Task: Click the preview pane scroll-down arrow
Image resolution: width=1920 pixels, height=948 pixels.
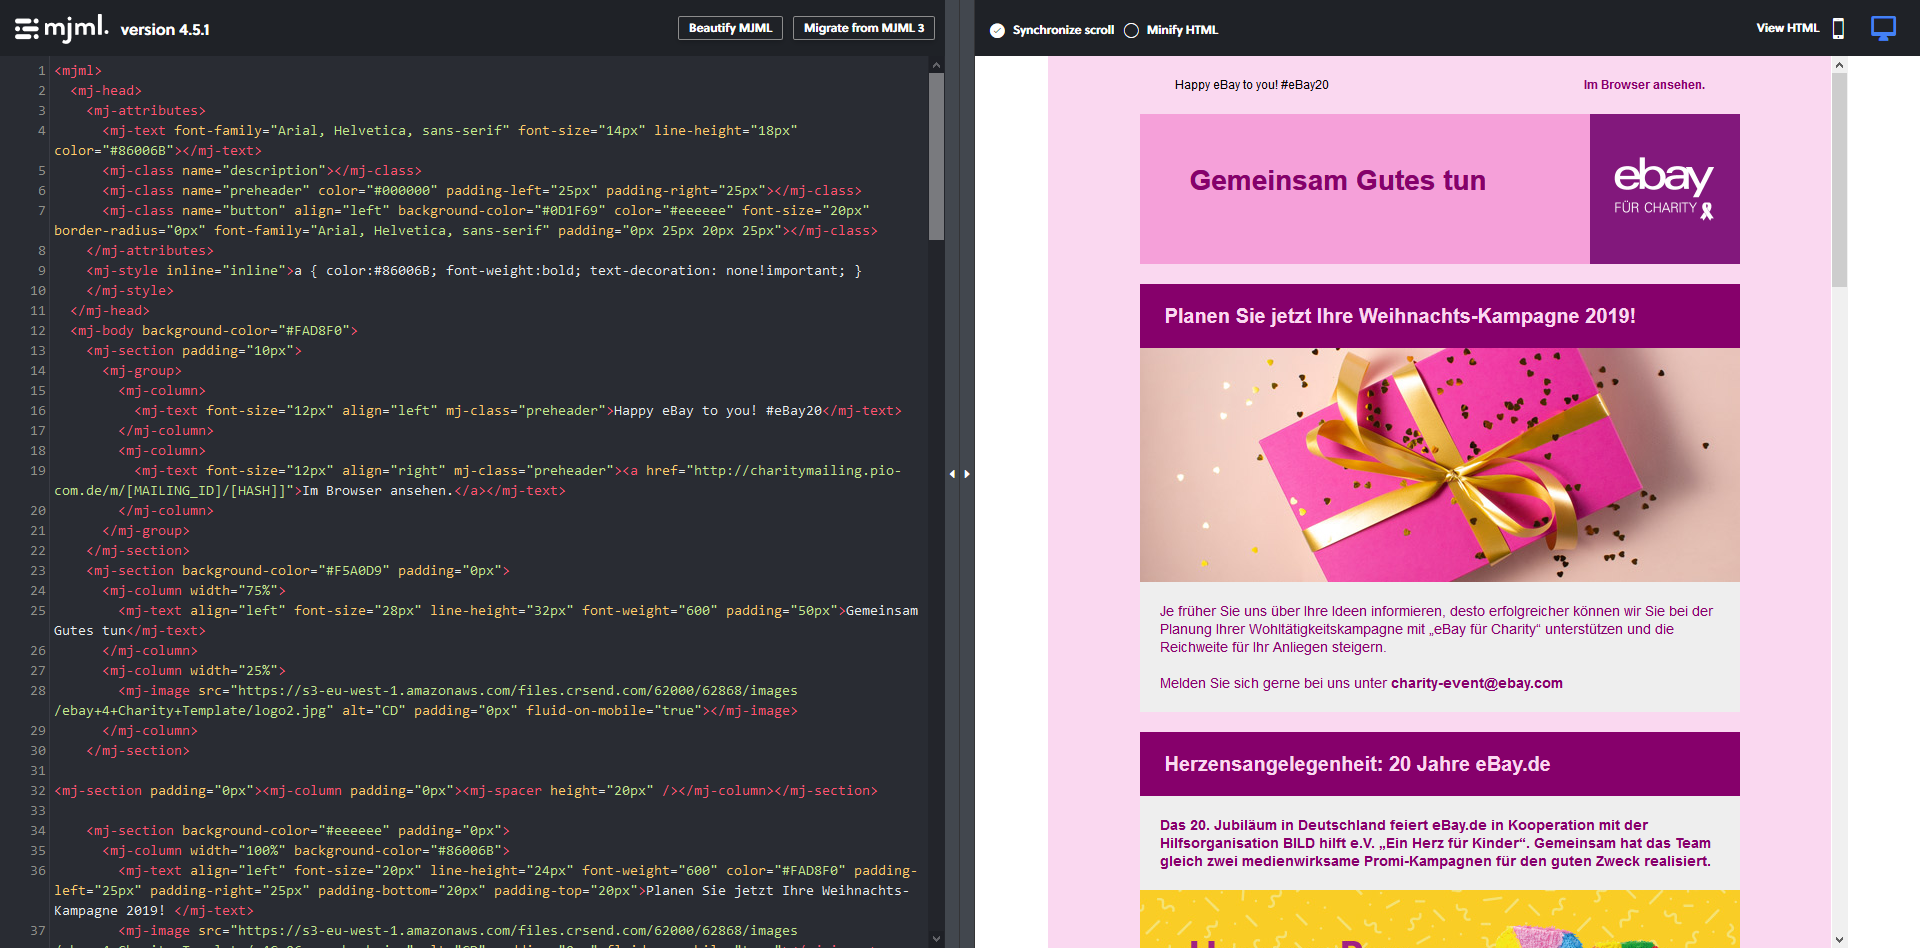Action: (x=1839, y=939)
